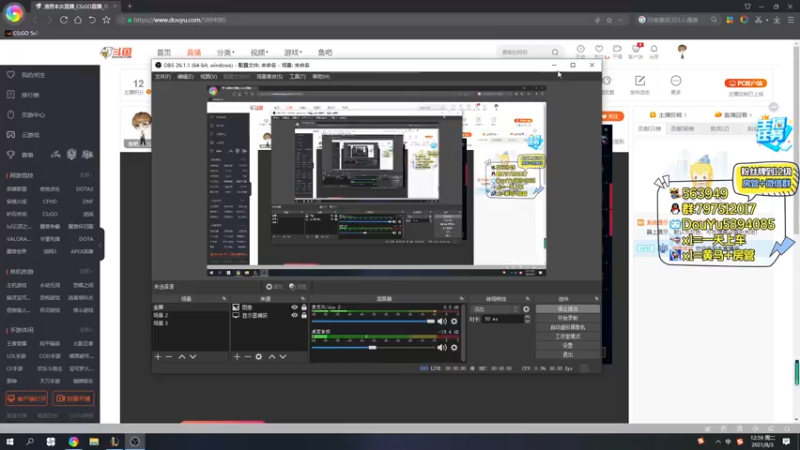Open gear settings for the top mixer channel

tap(454, 321)
